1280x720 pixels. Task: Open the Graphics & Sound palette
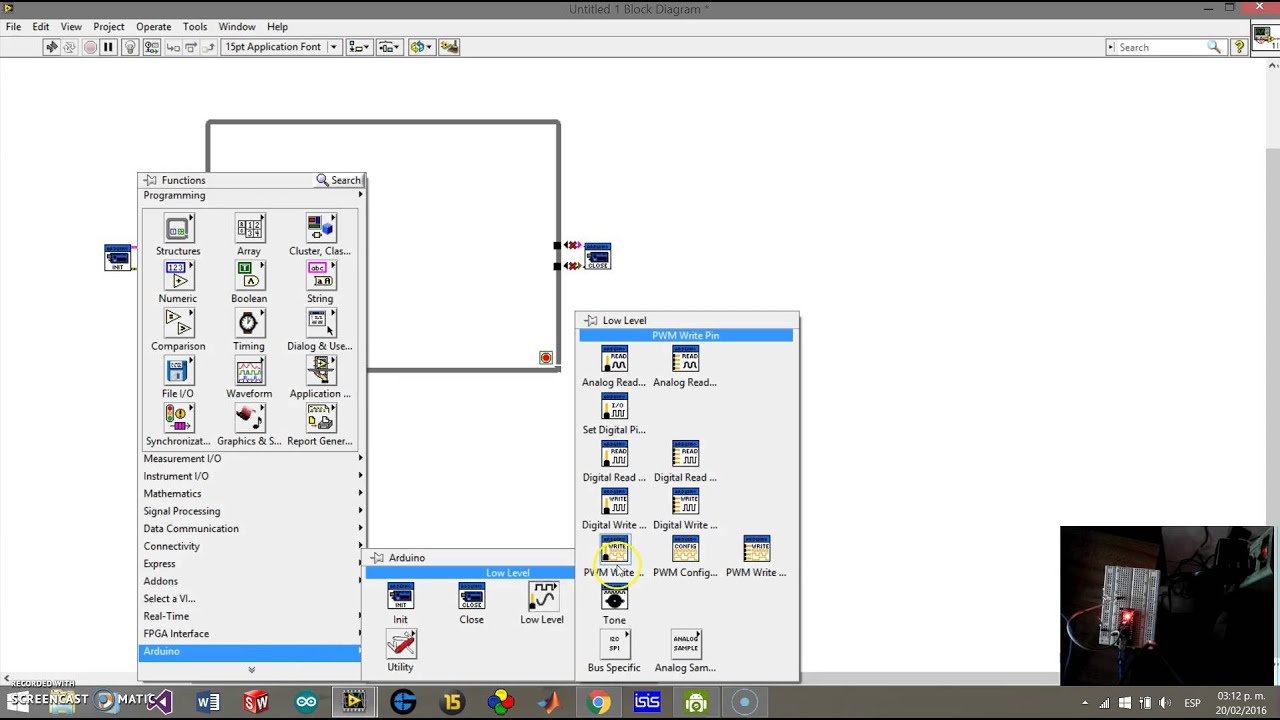(x=249, y=419)
